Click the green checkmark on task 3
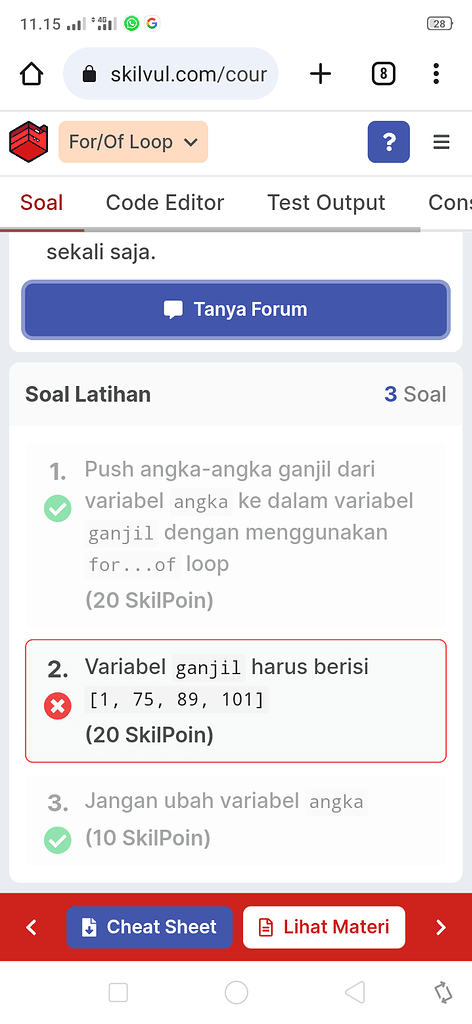Screen dimensions: 472x1024 tap(57, 839)
